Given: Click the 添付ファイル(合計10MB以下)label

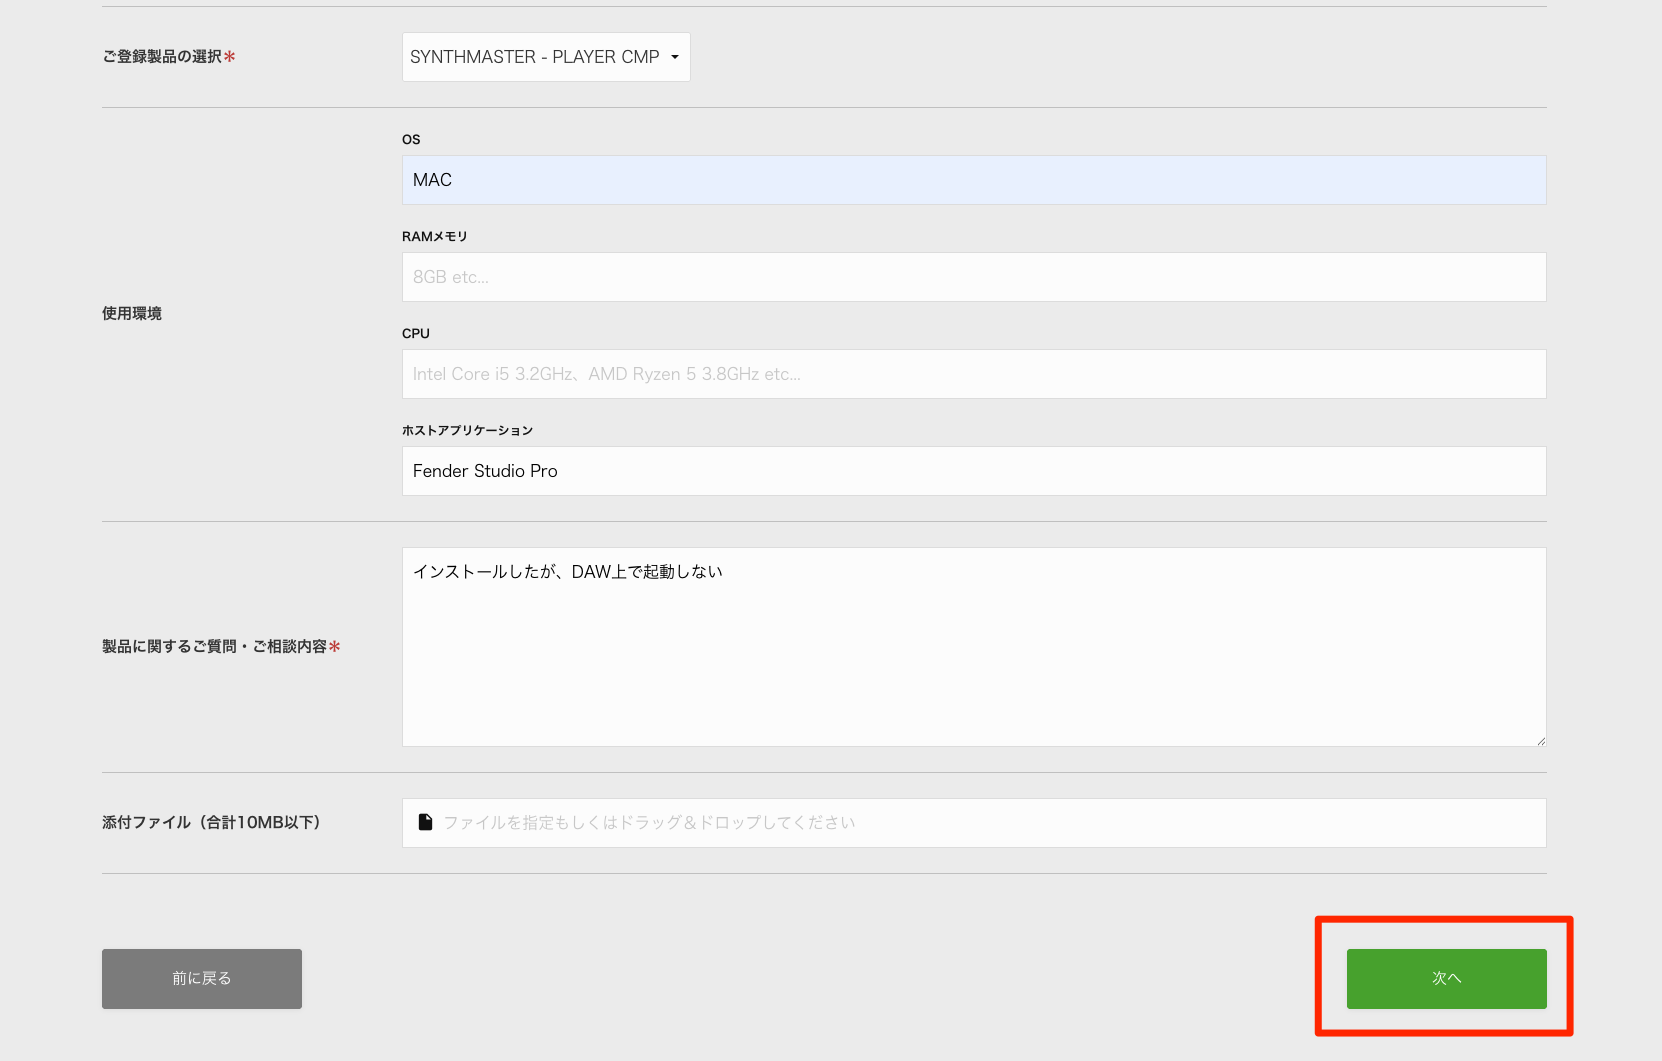Looking at the screenshot, I should 211,822.
